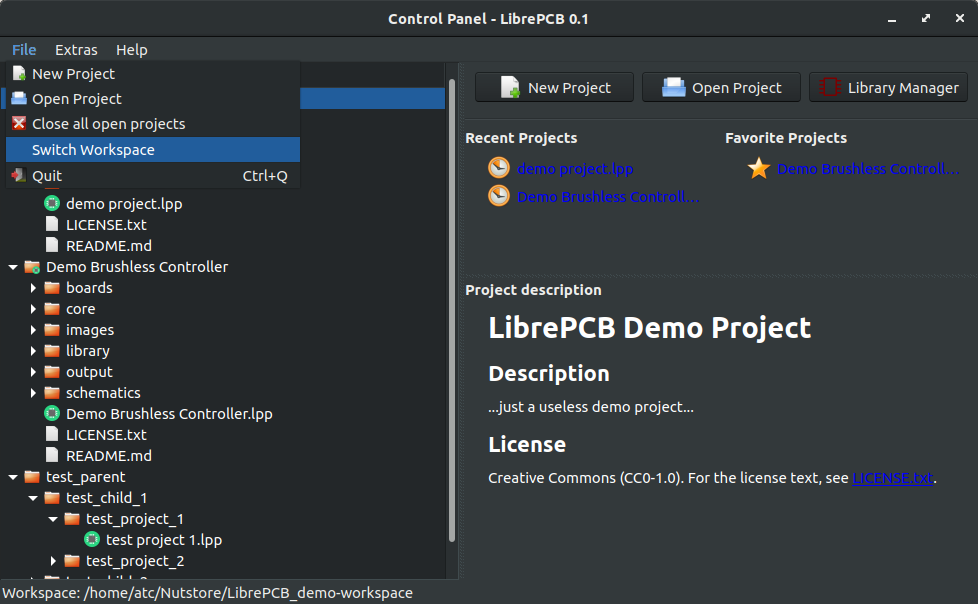Click the clock icon beside recent Demo Brushless Controll…

499,196
